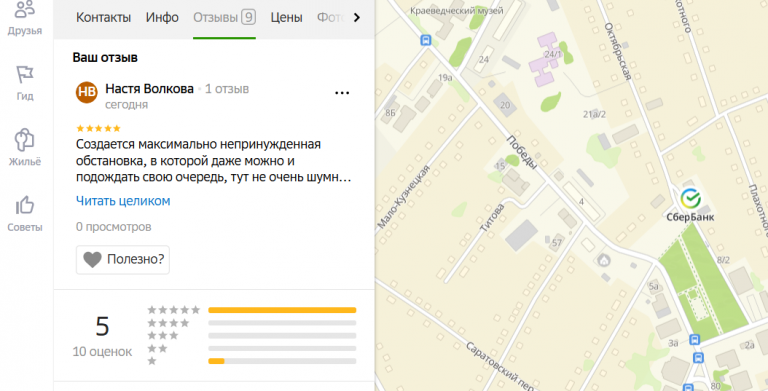Click the 0 просмотров text
This screenshot has width=768, height=391.
[114, 227]
